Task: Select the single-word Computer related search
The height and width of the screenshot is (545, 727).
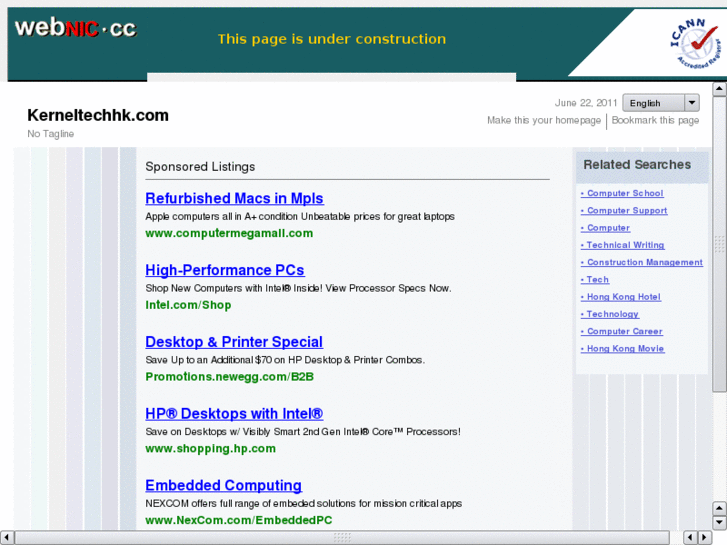Action: tap(606, 228)
